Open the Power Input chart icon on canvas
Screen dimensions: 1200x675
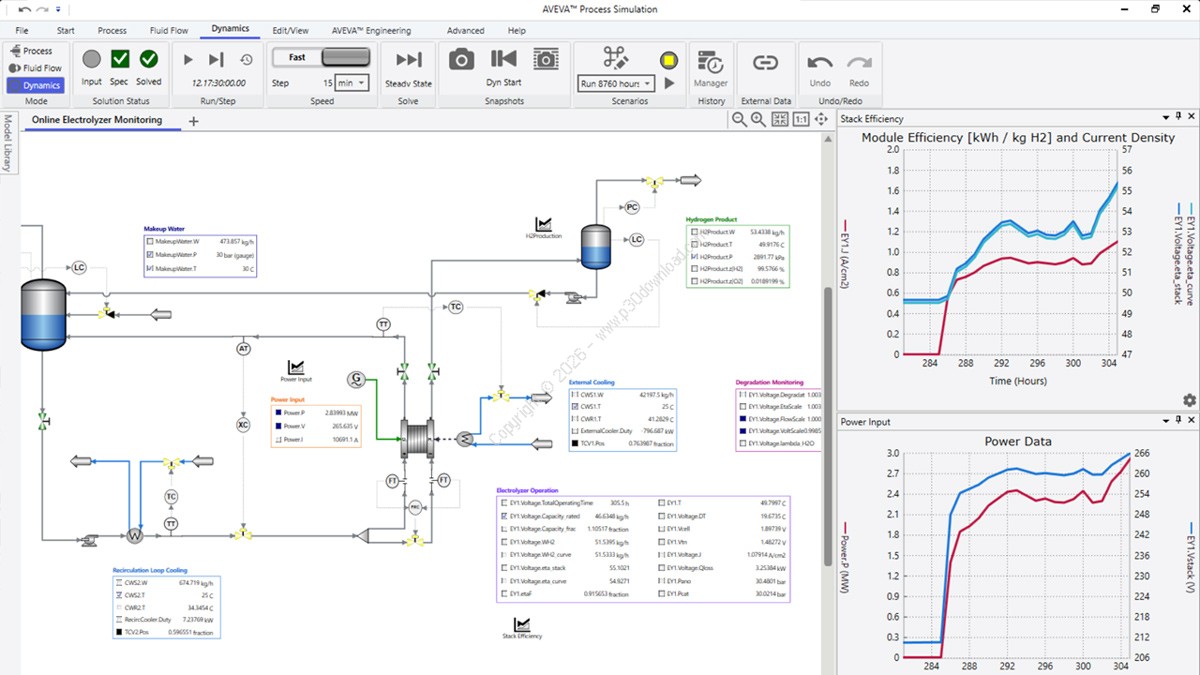point(296,368)
